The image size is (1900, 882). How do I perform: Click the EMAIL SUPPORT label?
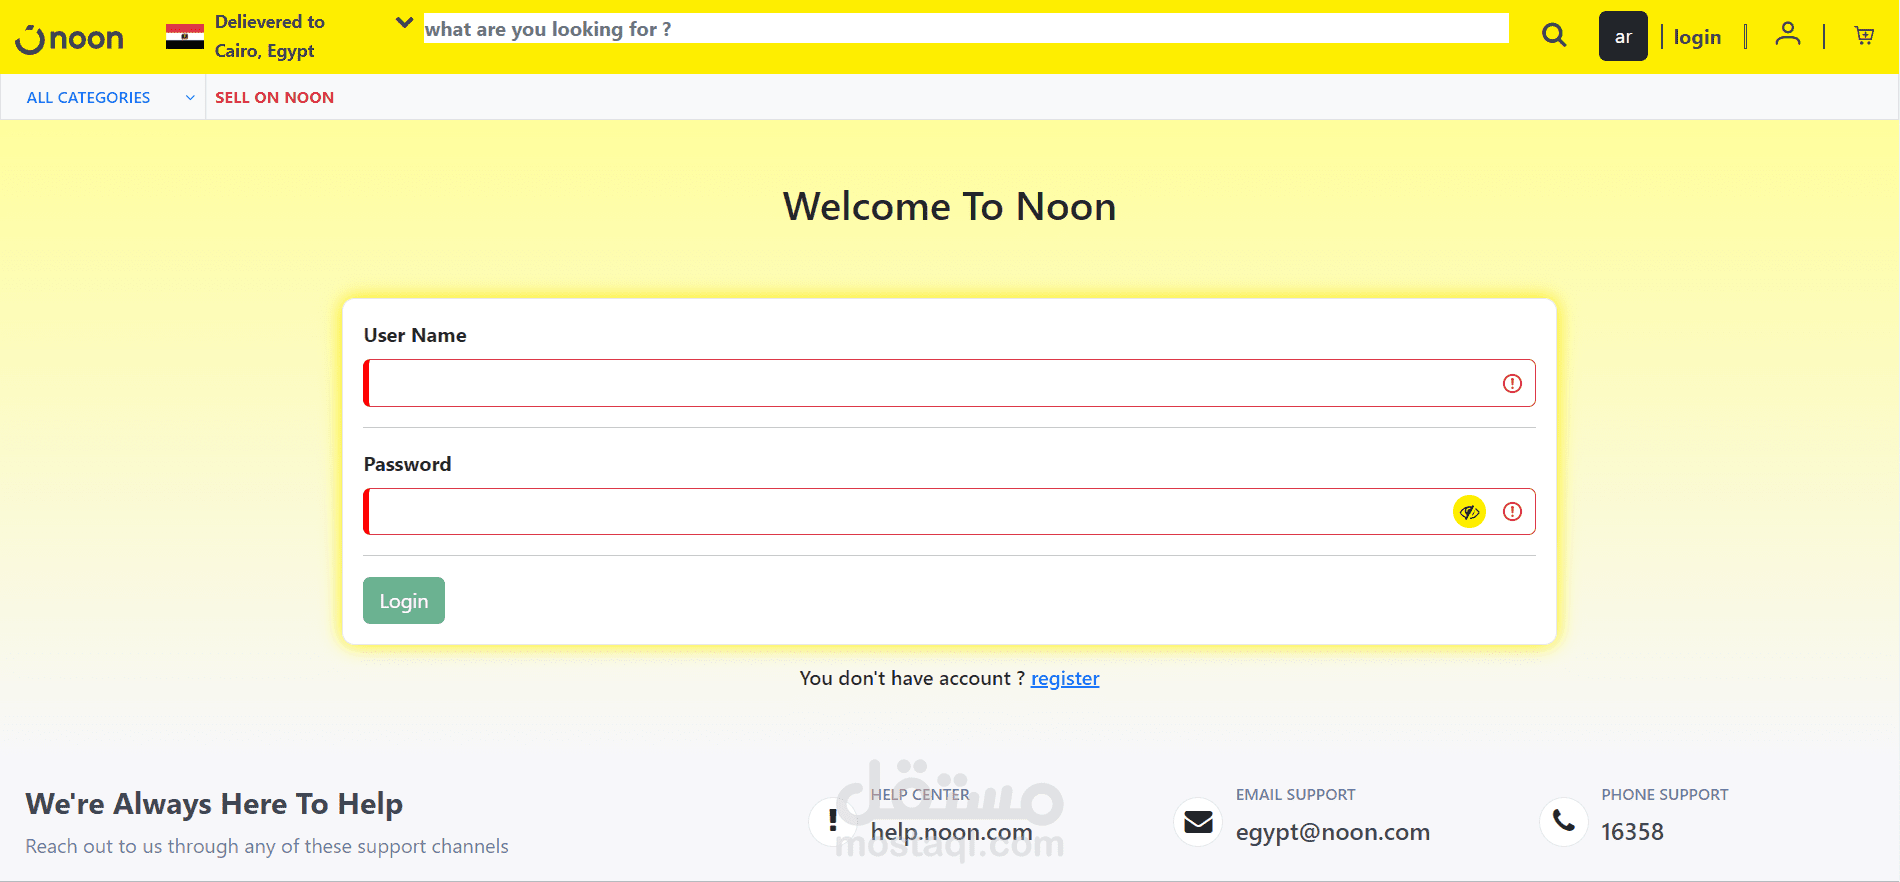1295,795
